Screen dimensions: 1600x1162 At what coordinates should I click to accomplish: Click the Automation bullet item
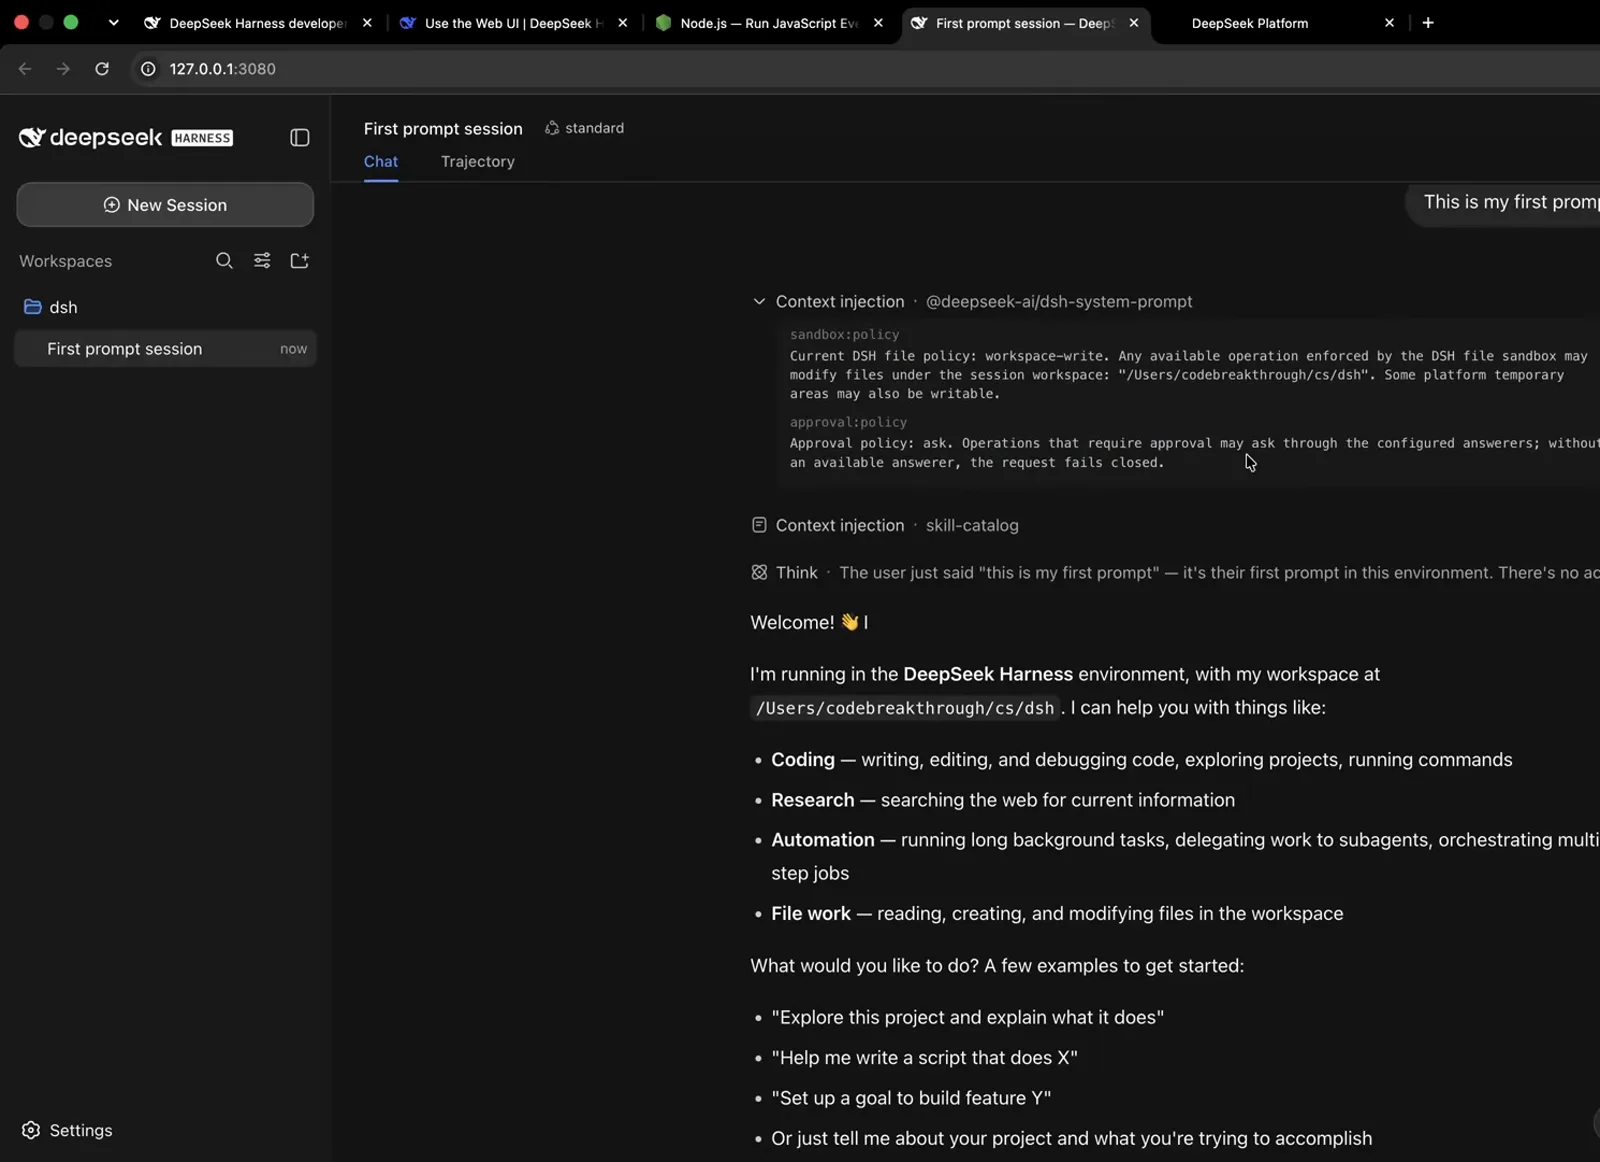coord(1185,856)
